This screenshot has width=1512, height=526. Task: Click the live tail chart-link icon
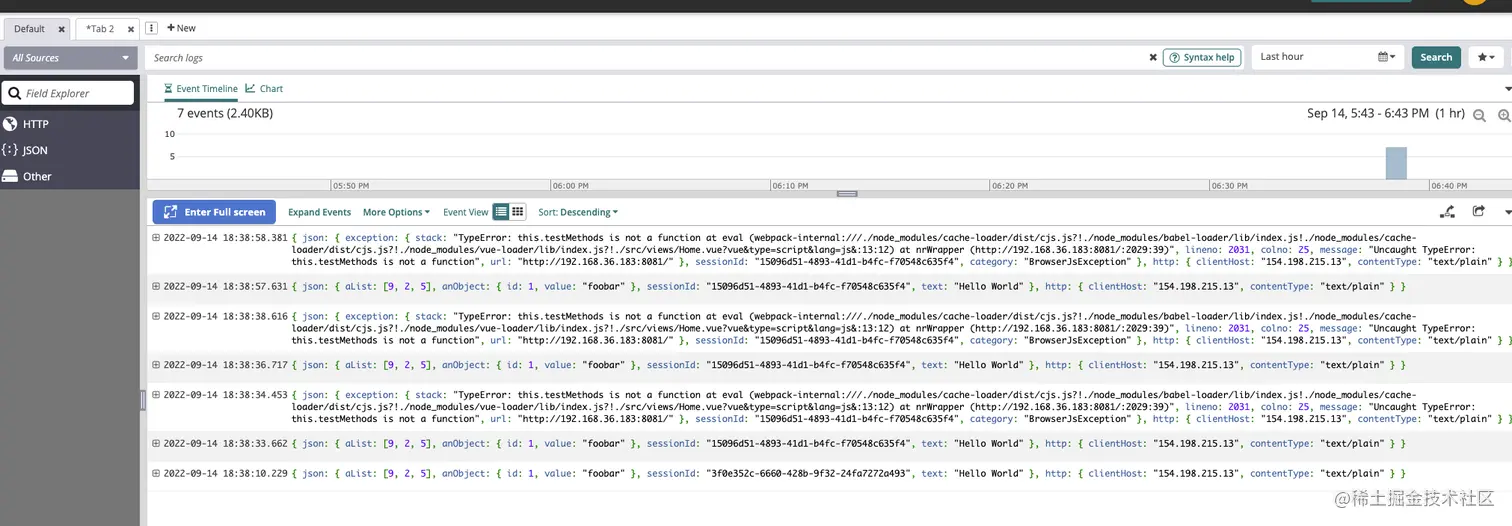click(x=1447, y=212)
